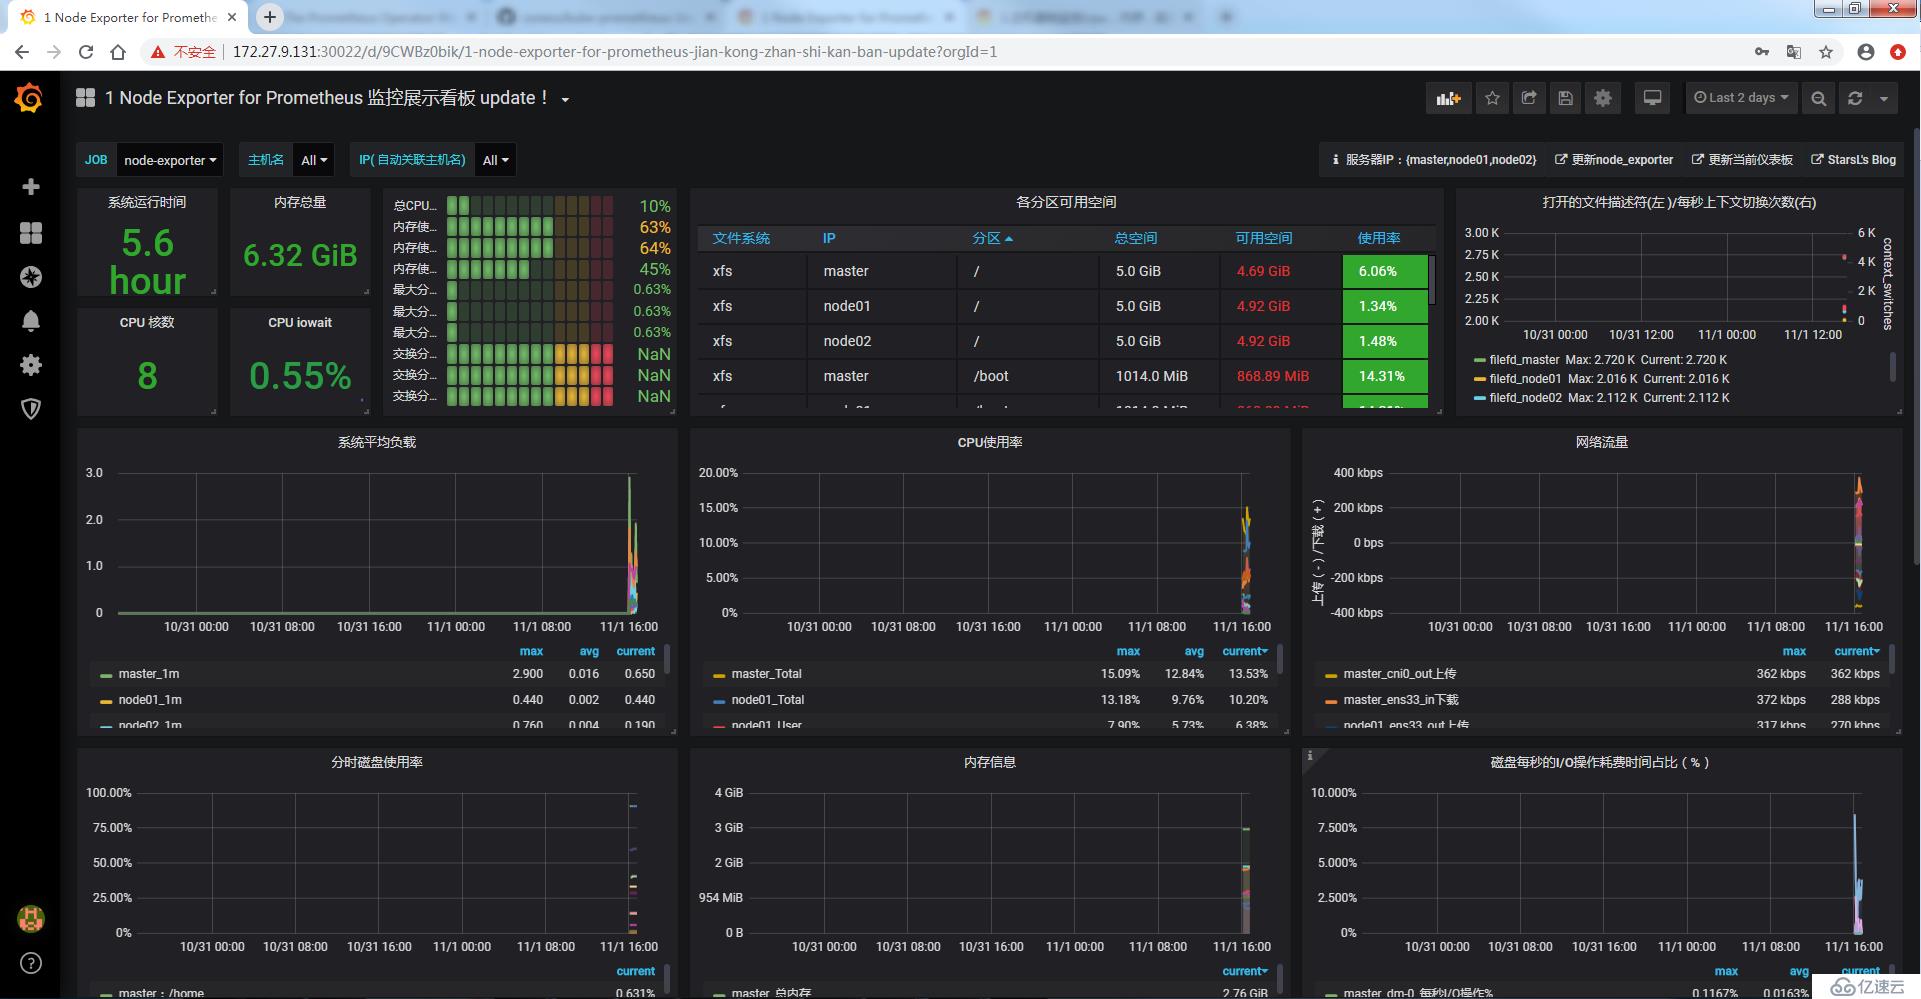Image resolution: width=1921 pixels, height=999 pixels.
Task: Open the IP(自动关联主机名) All dropdown
Action: click(x=495, y=160)
